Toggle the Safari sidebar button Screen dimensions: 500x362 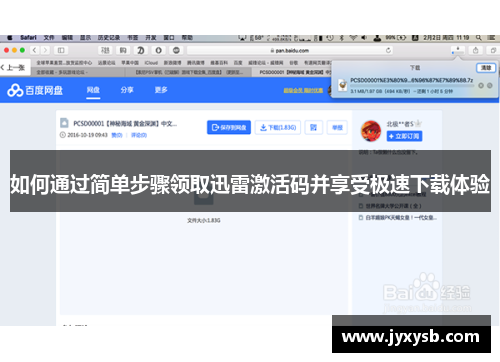tap(61, 50)
